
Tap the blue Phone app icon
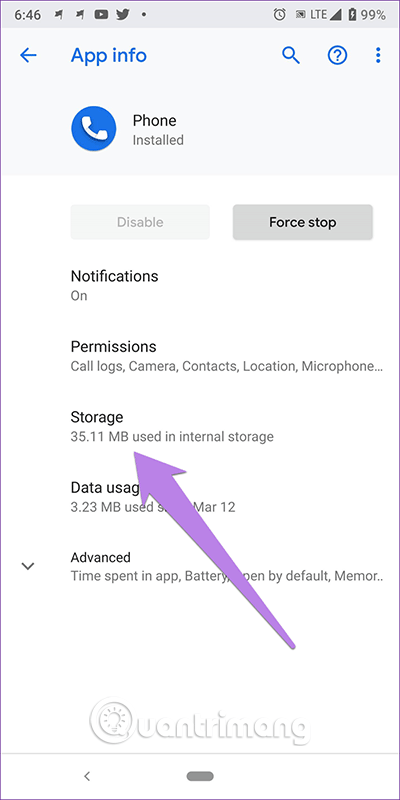click(x=93, y=129)
